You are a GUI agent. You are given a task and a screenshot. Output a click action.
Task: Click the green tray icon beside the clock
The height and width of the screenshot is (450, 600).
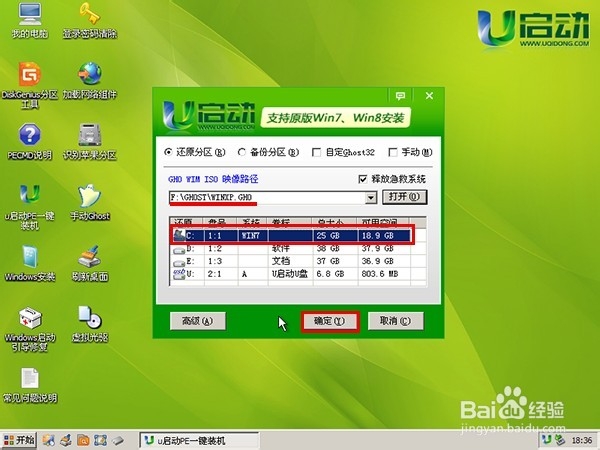[x=560, y=440]
